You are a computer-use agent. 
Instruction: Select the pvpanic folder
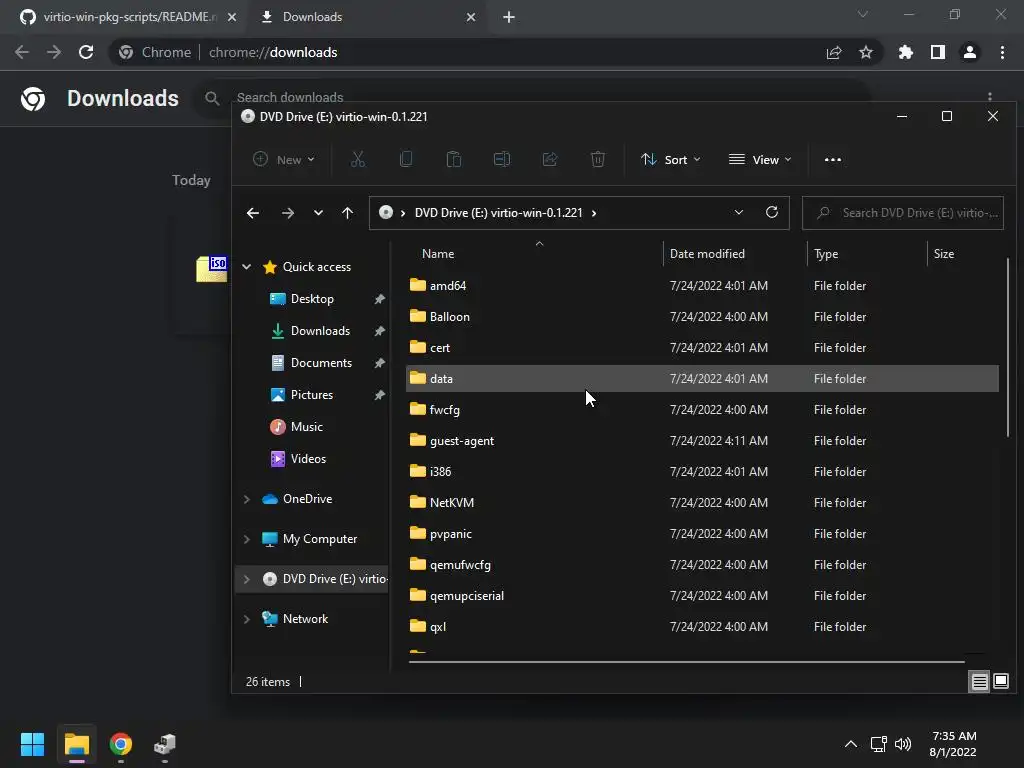coord(702,534)
